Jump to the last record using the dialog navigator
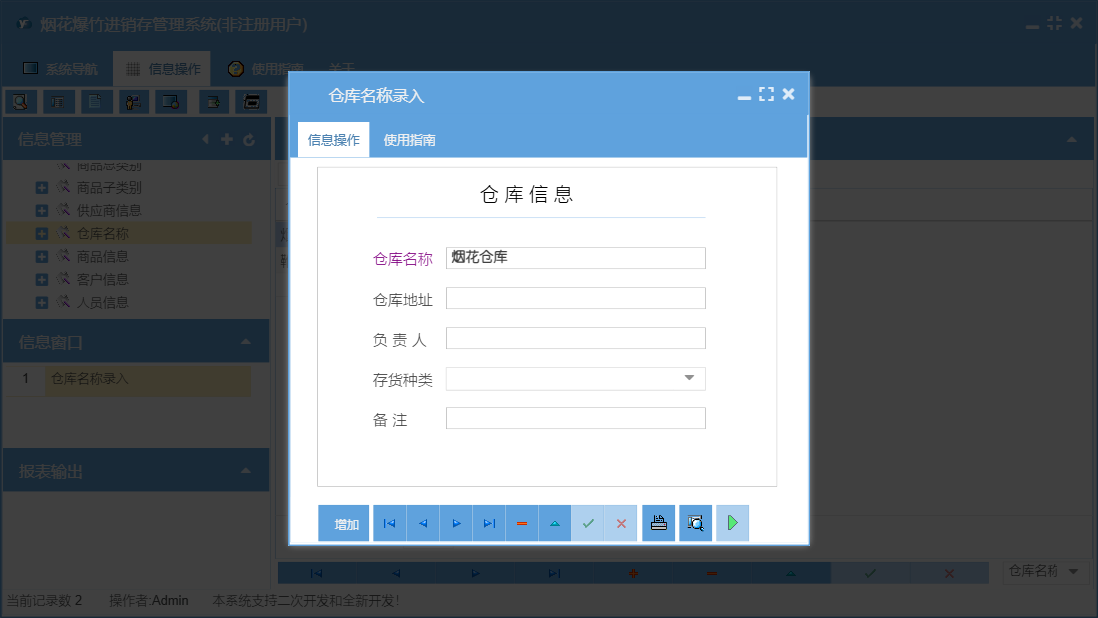 coord(489,522)
